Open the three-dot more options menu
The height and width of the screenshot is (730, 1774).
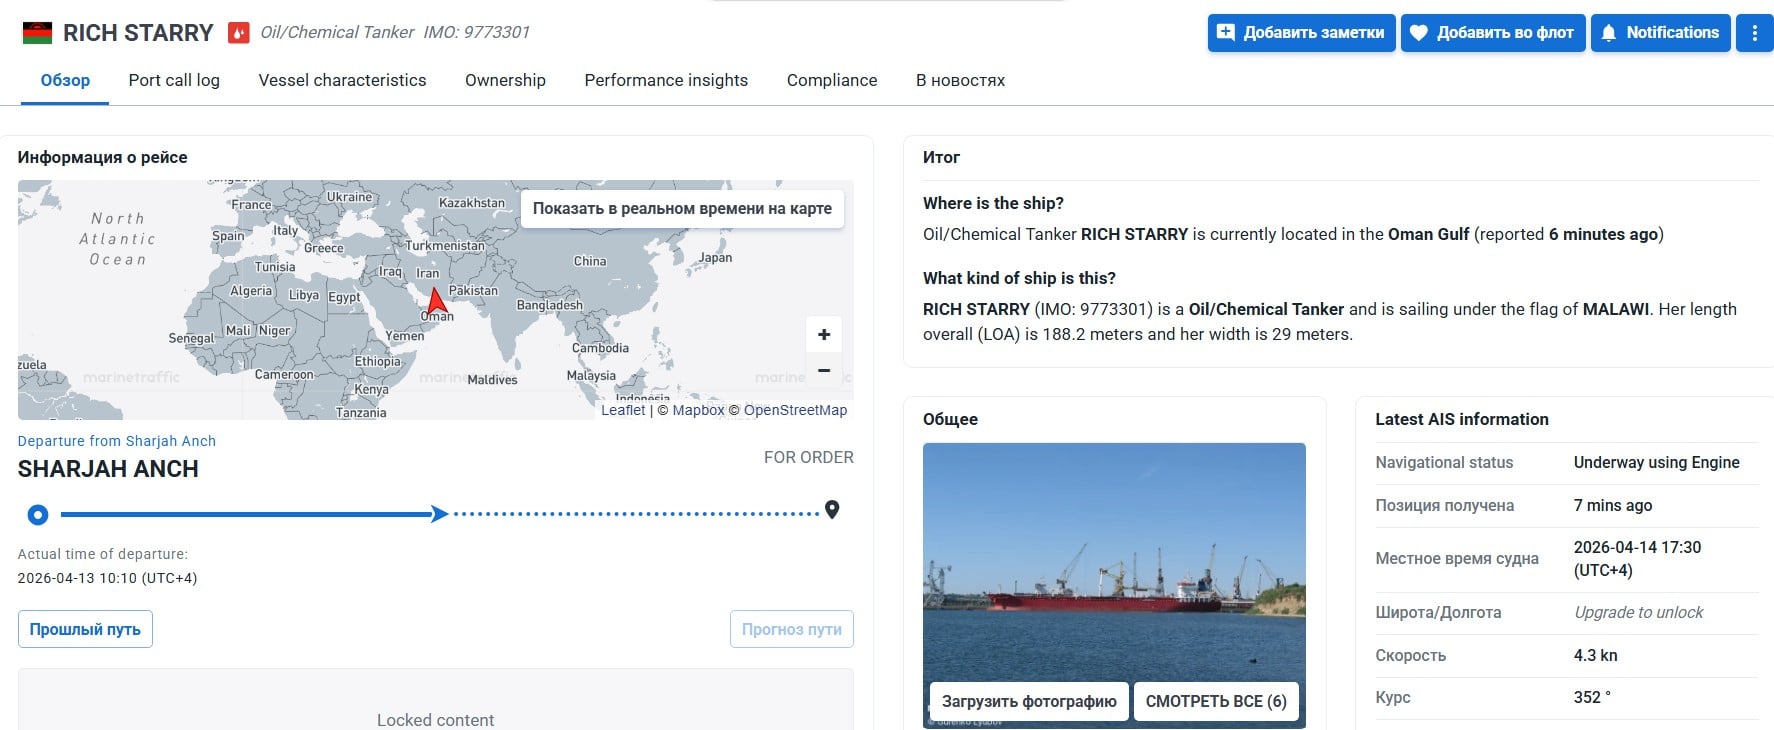(x=1754, y=33)
